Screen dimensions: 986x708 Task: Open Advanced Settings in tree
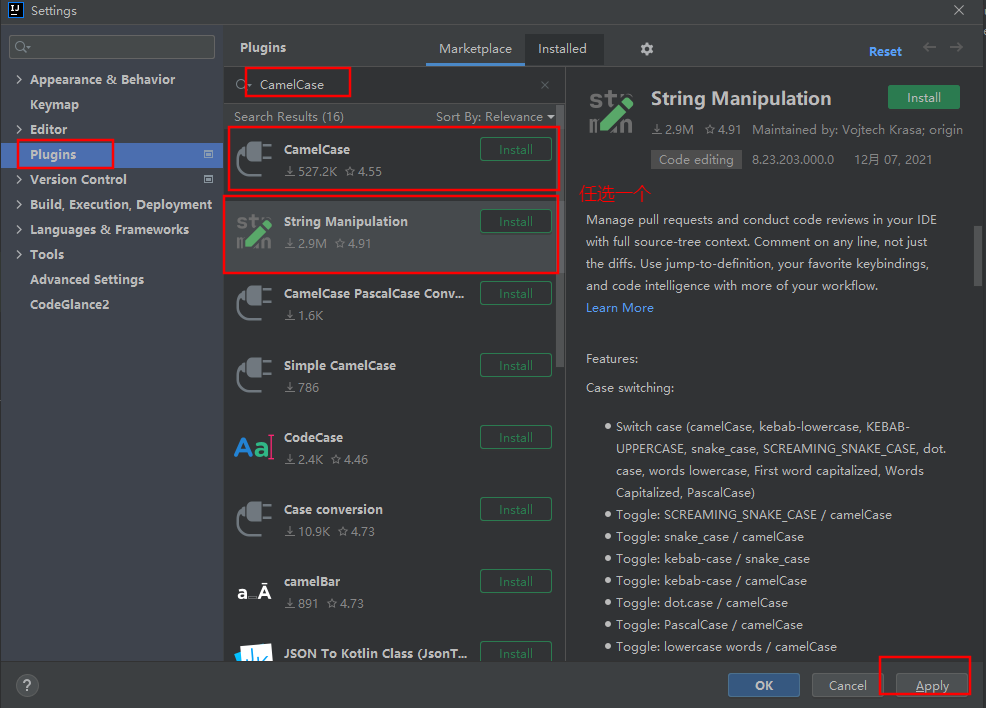click(x=87, y=280)
